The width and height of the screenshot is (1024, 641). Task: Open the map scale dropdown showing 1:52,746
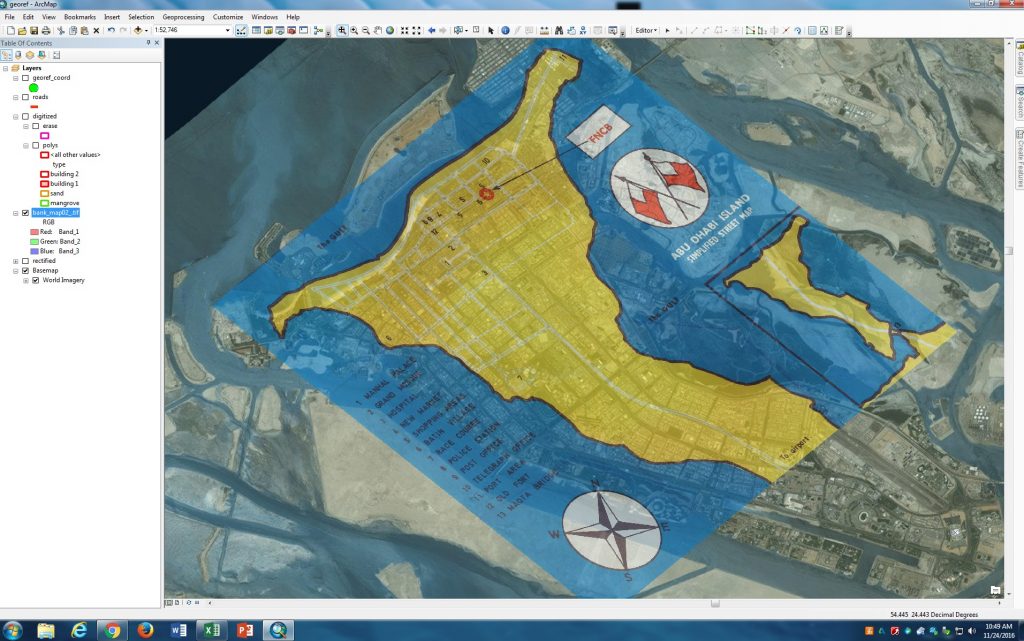pos(228,28)
